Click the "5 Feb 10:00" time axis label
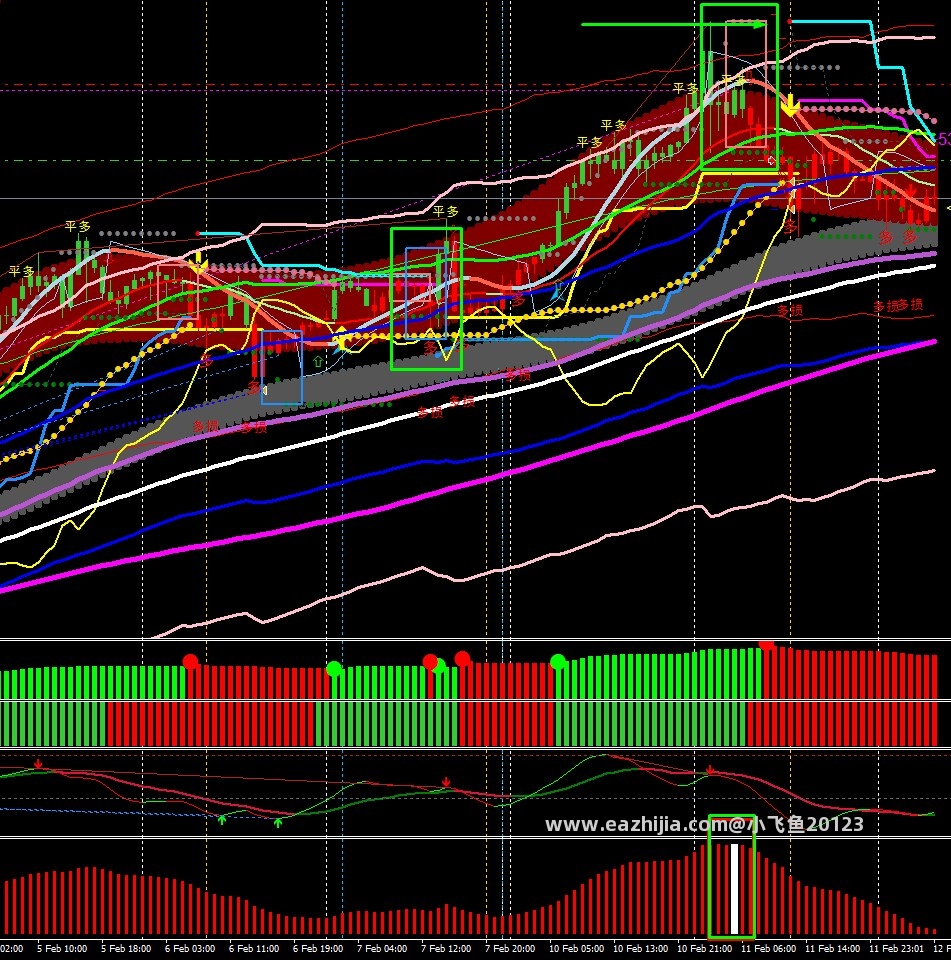The height and width of the screenshot is (960, 951). (62, 948)
